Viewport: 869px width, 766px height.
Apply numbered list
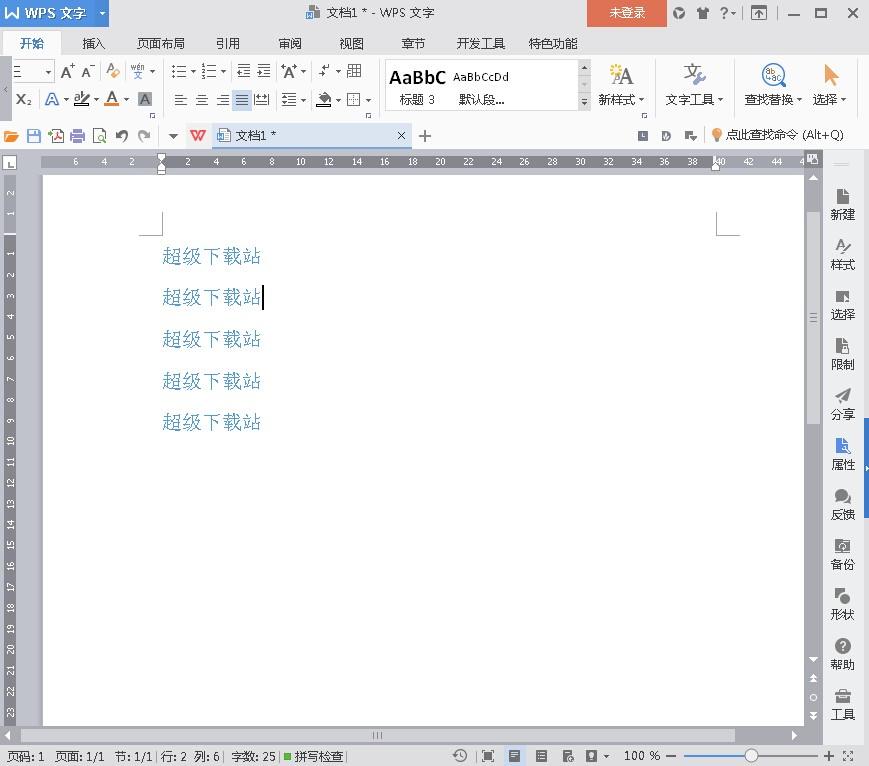pos(208,71)
